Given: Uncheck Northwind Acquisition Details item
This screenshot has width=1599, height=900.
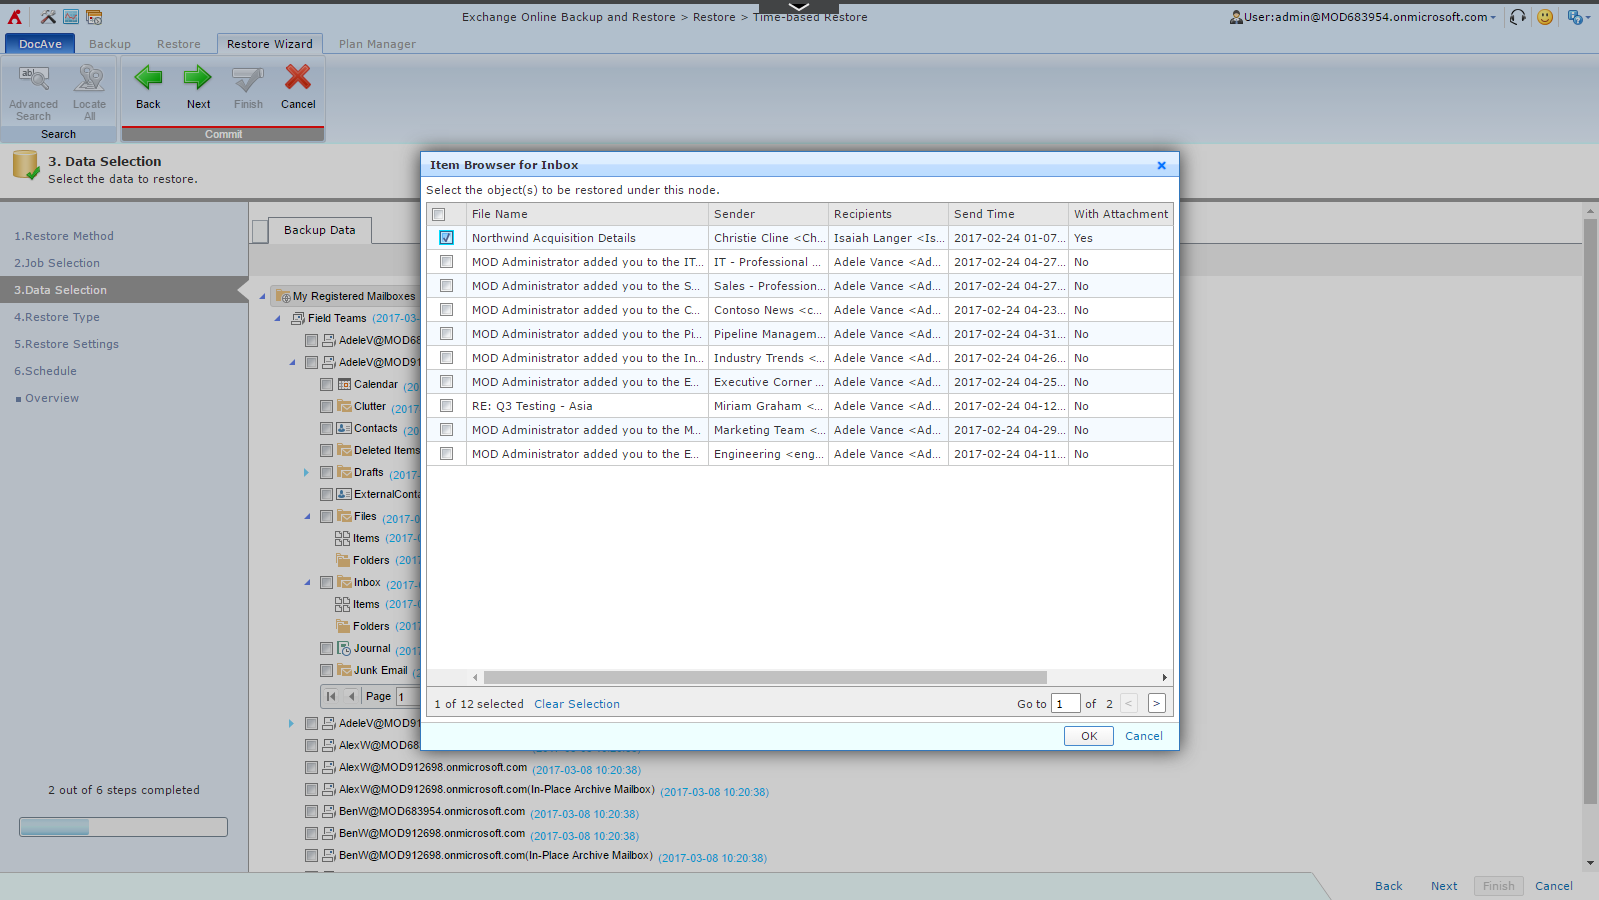Looking at the screenshot, I should coord(446,237).
